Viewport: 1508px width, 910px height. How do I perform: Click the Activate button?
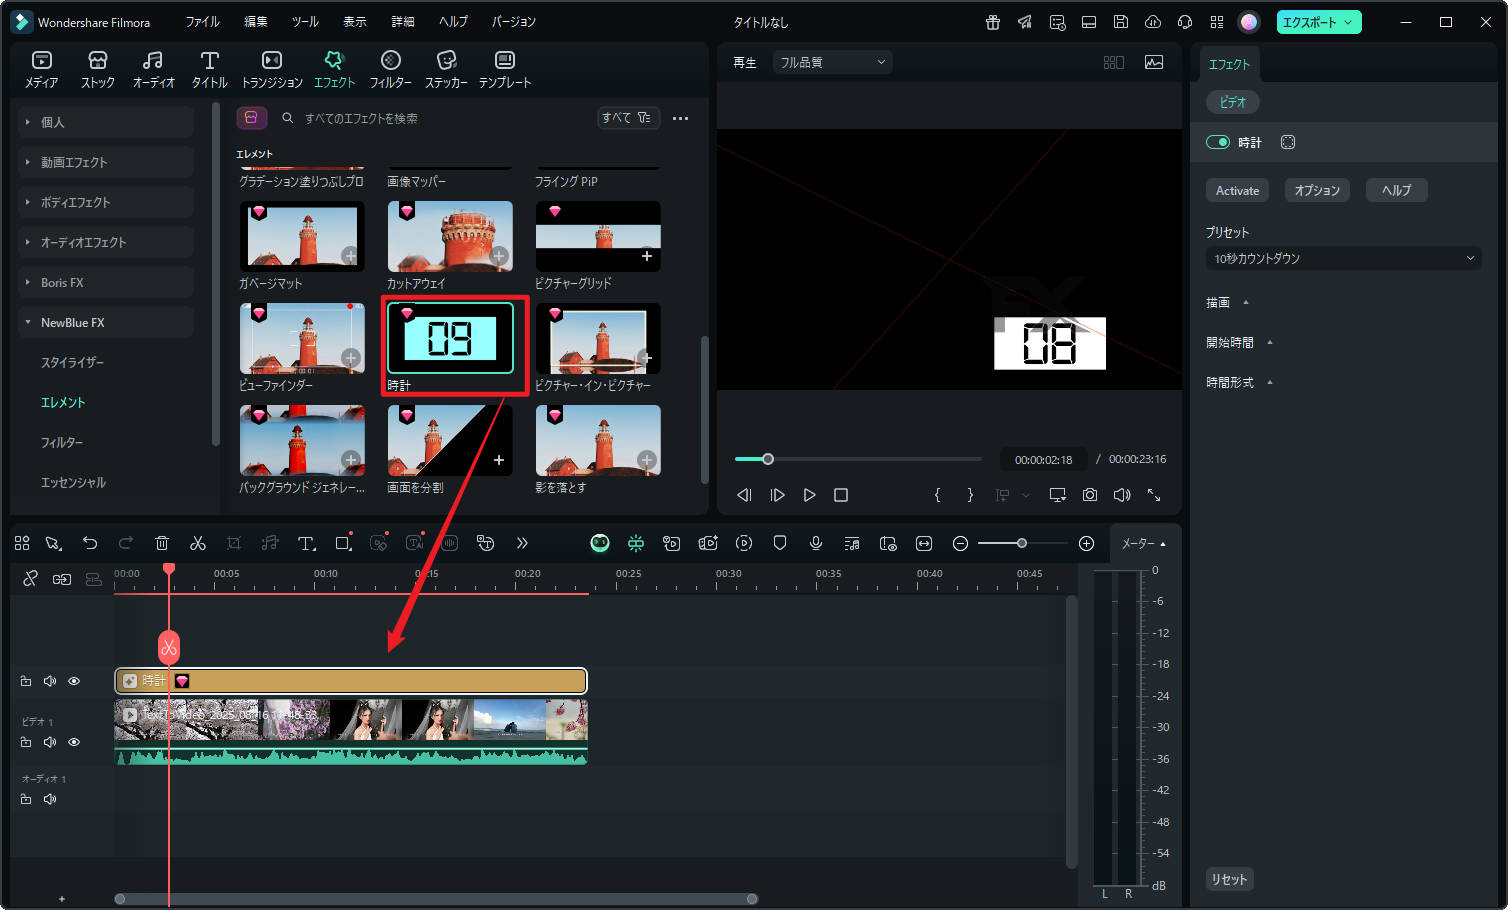(1237, 190)
